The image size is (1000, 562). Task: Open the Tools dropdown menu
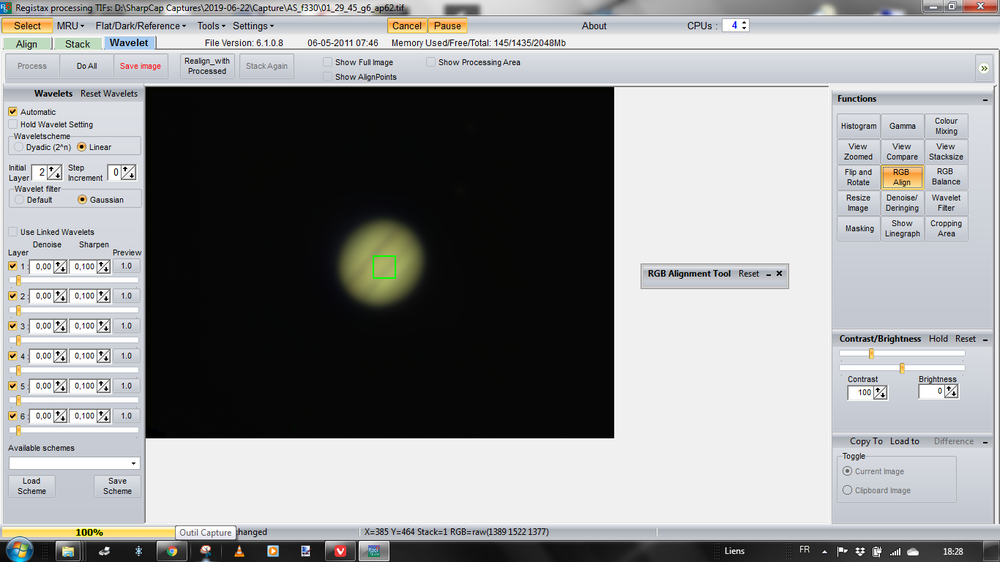[x=211, y=26]
